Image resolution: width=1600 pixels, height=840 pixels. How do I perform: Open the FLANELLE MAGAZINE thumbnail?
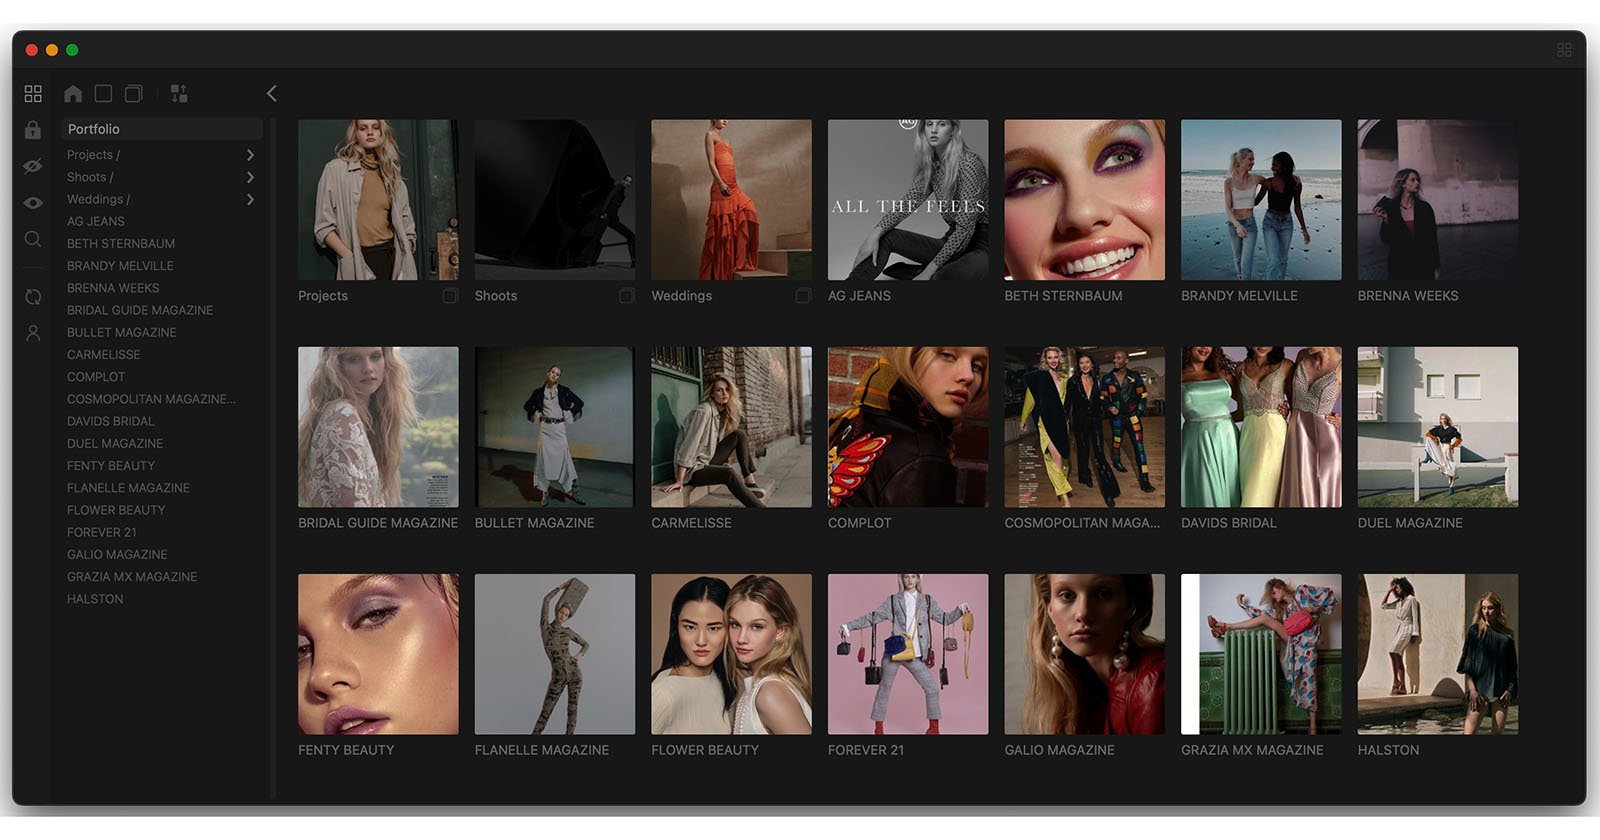click(555, 654)
